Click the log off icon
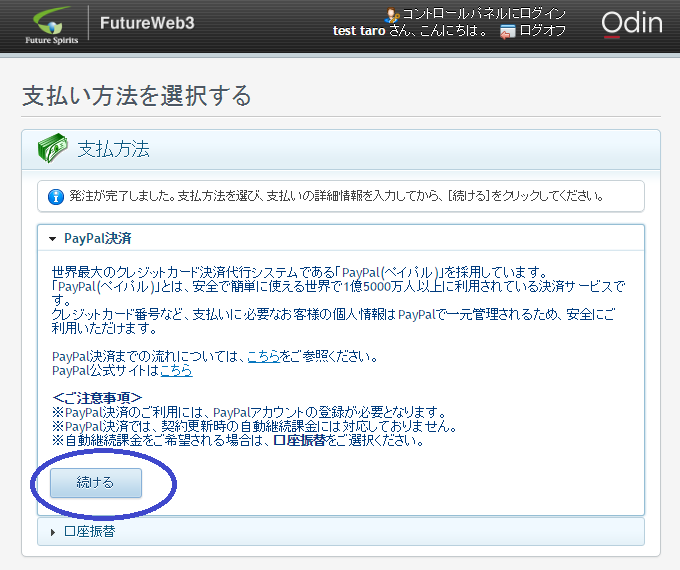 [507, 31]
